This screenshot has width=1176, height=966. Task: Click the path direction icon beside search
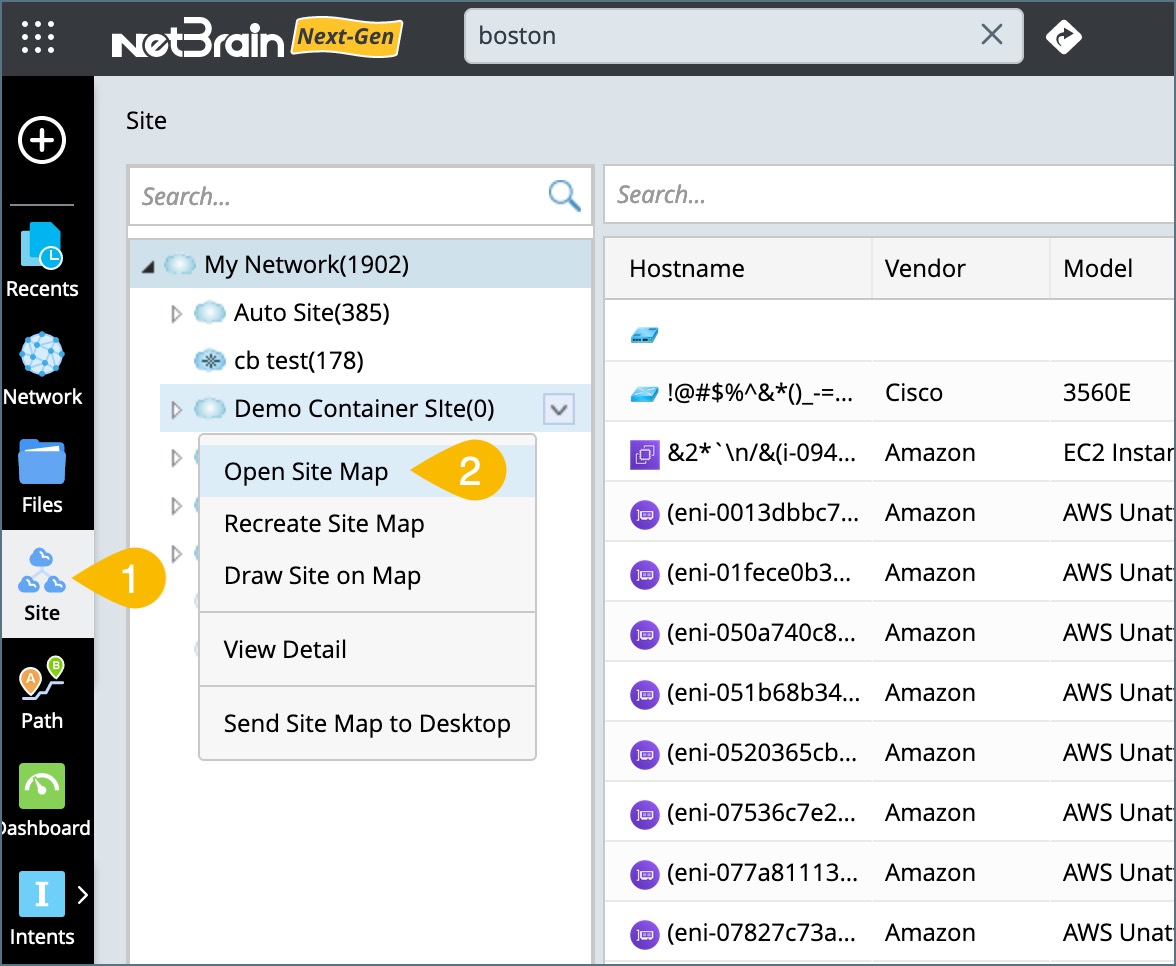coord(1063,37)
